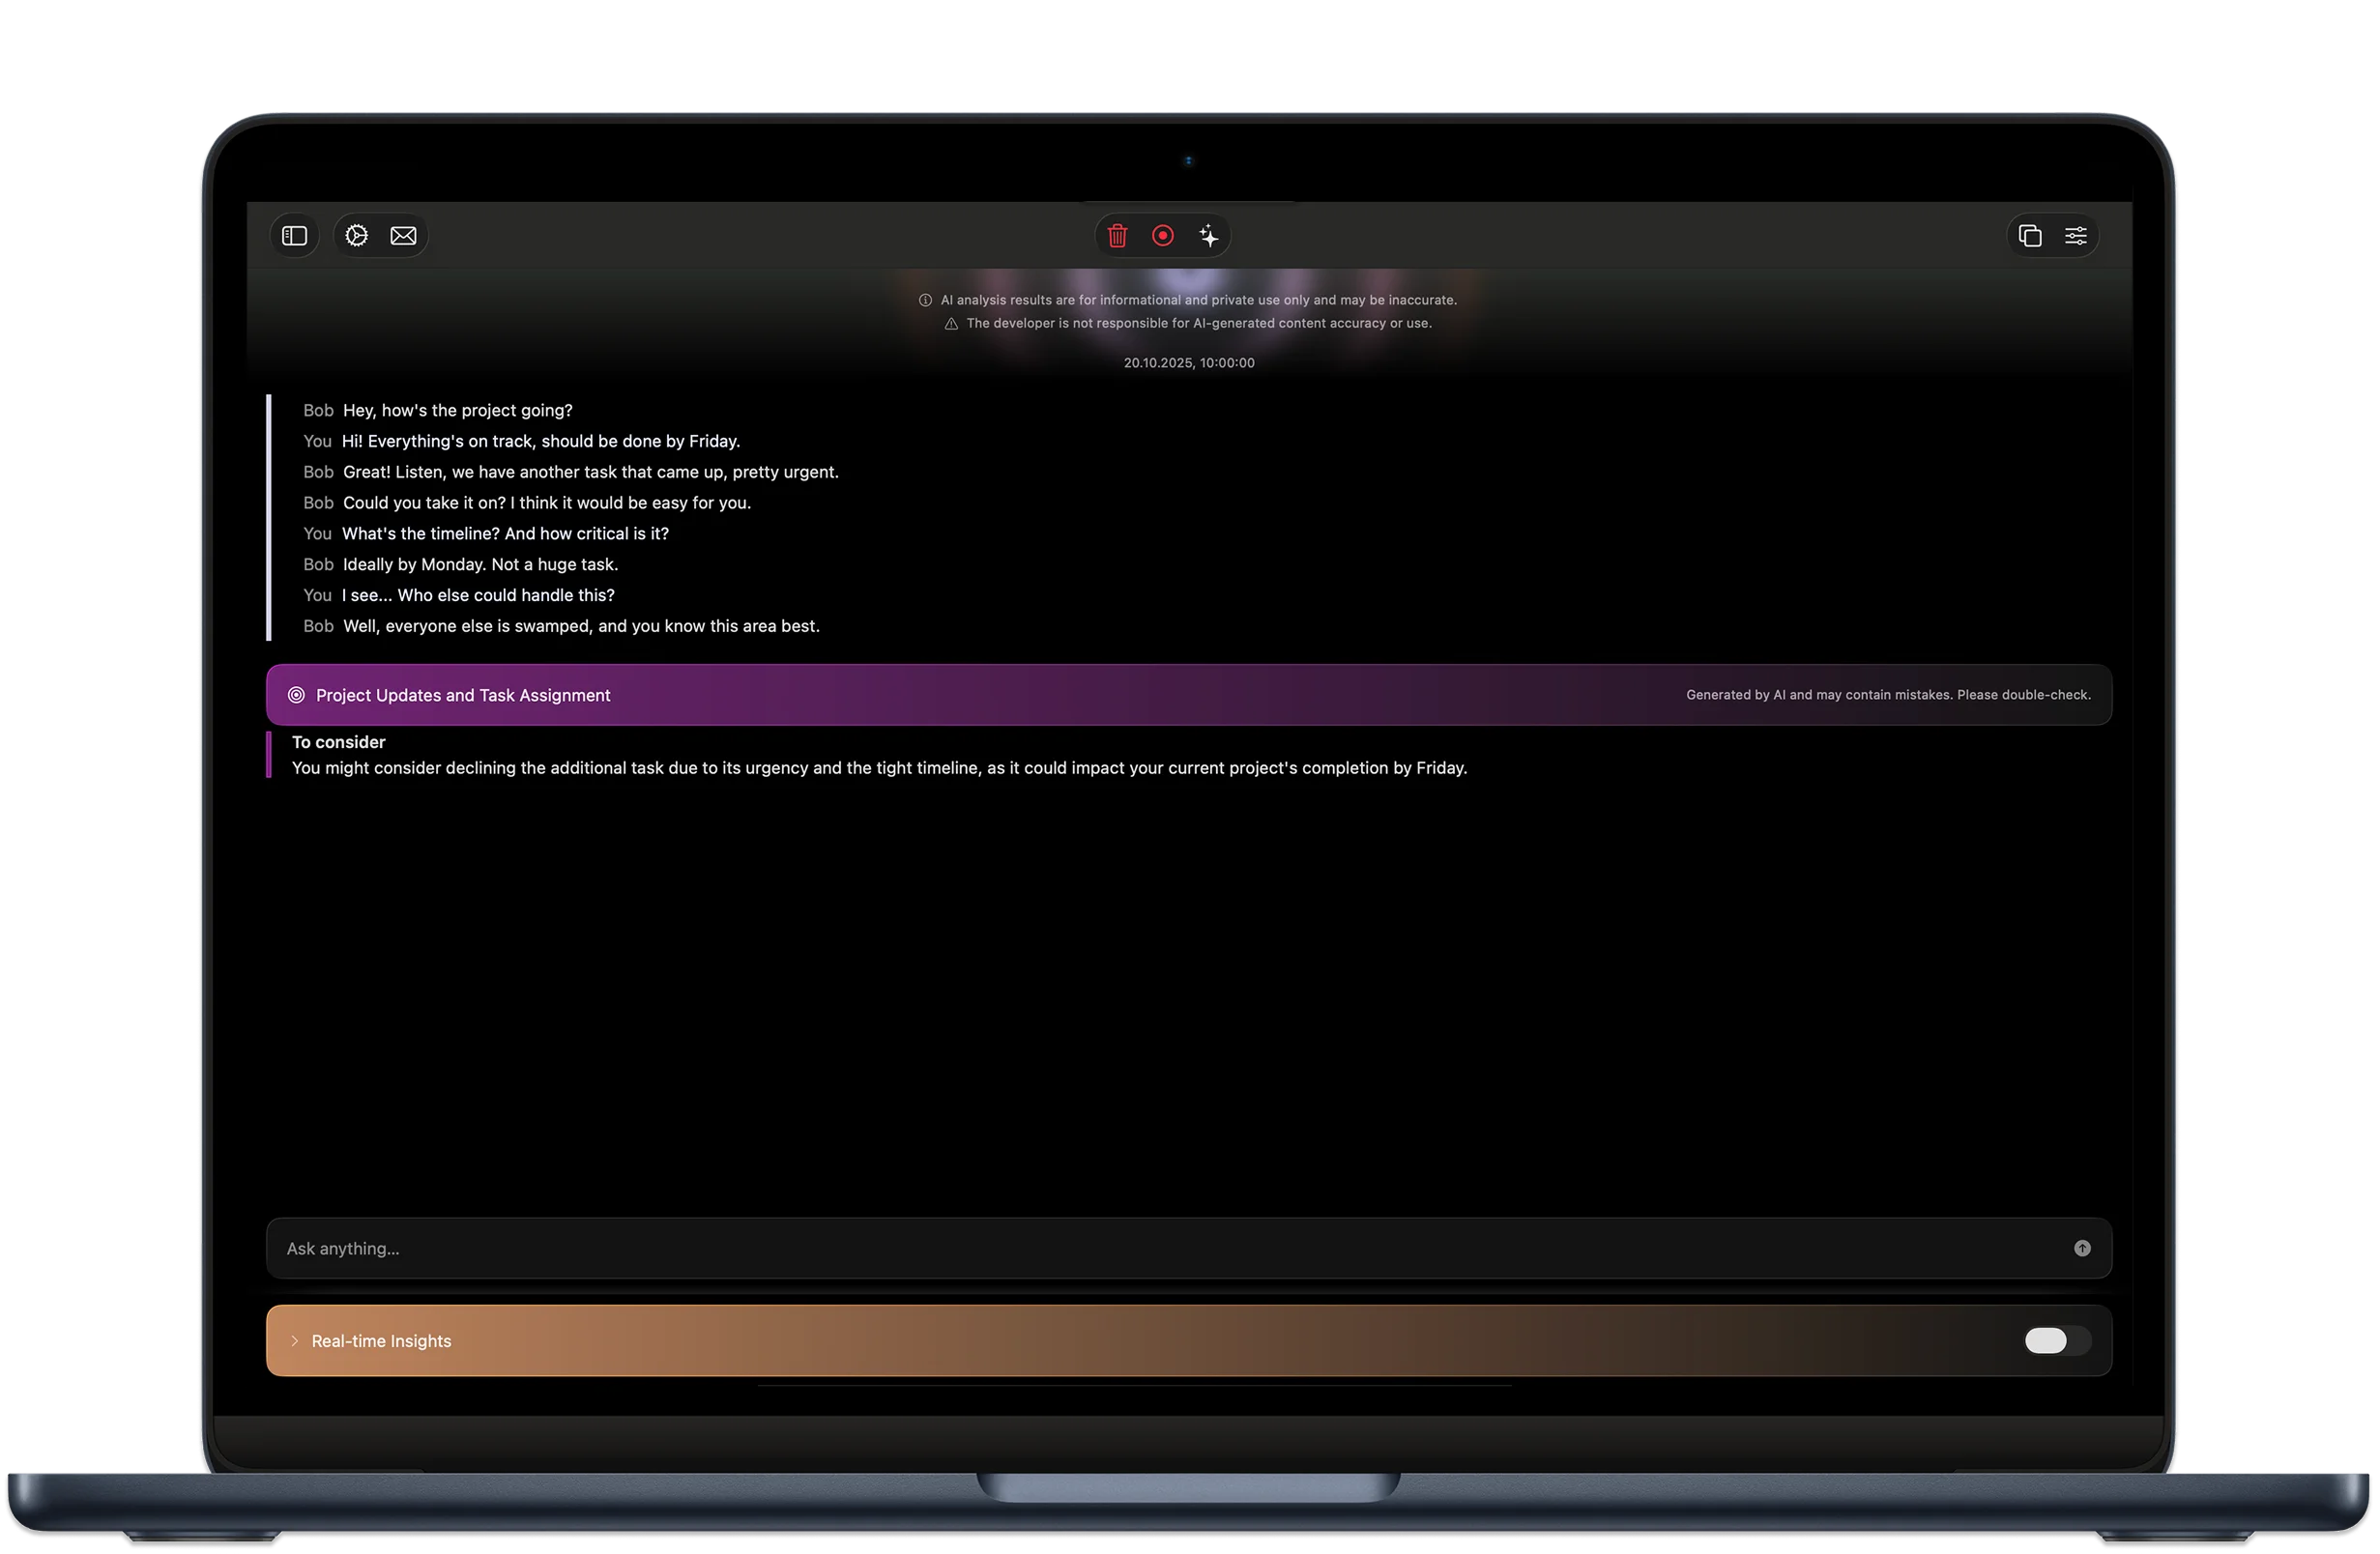Click the target icon beside Project Updates
Image resolution: width=2380 pixels, height=1554 pixels.
point(296,695)
